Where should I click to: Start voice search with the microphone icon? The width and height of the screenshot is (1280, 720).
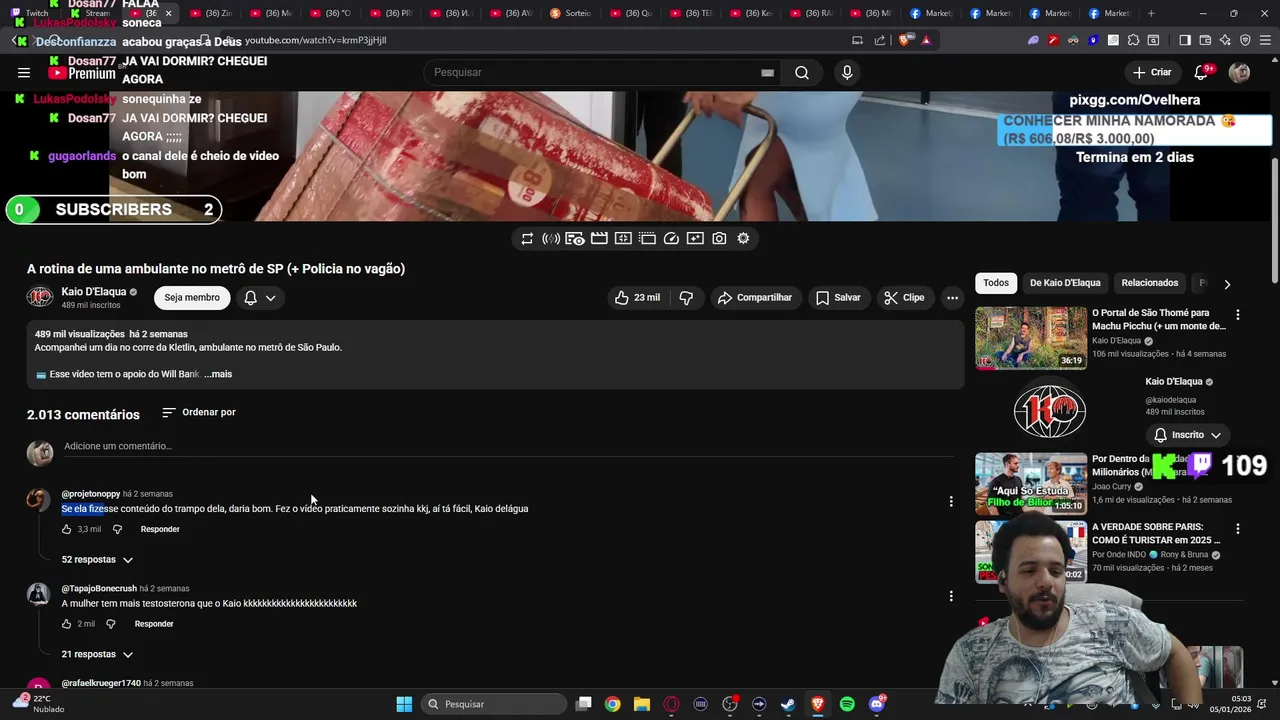coord(847,72)
